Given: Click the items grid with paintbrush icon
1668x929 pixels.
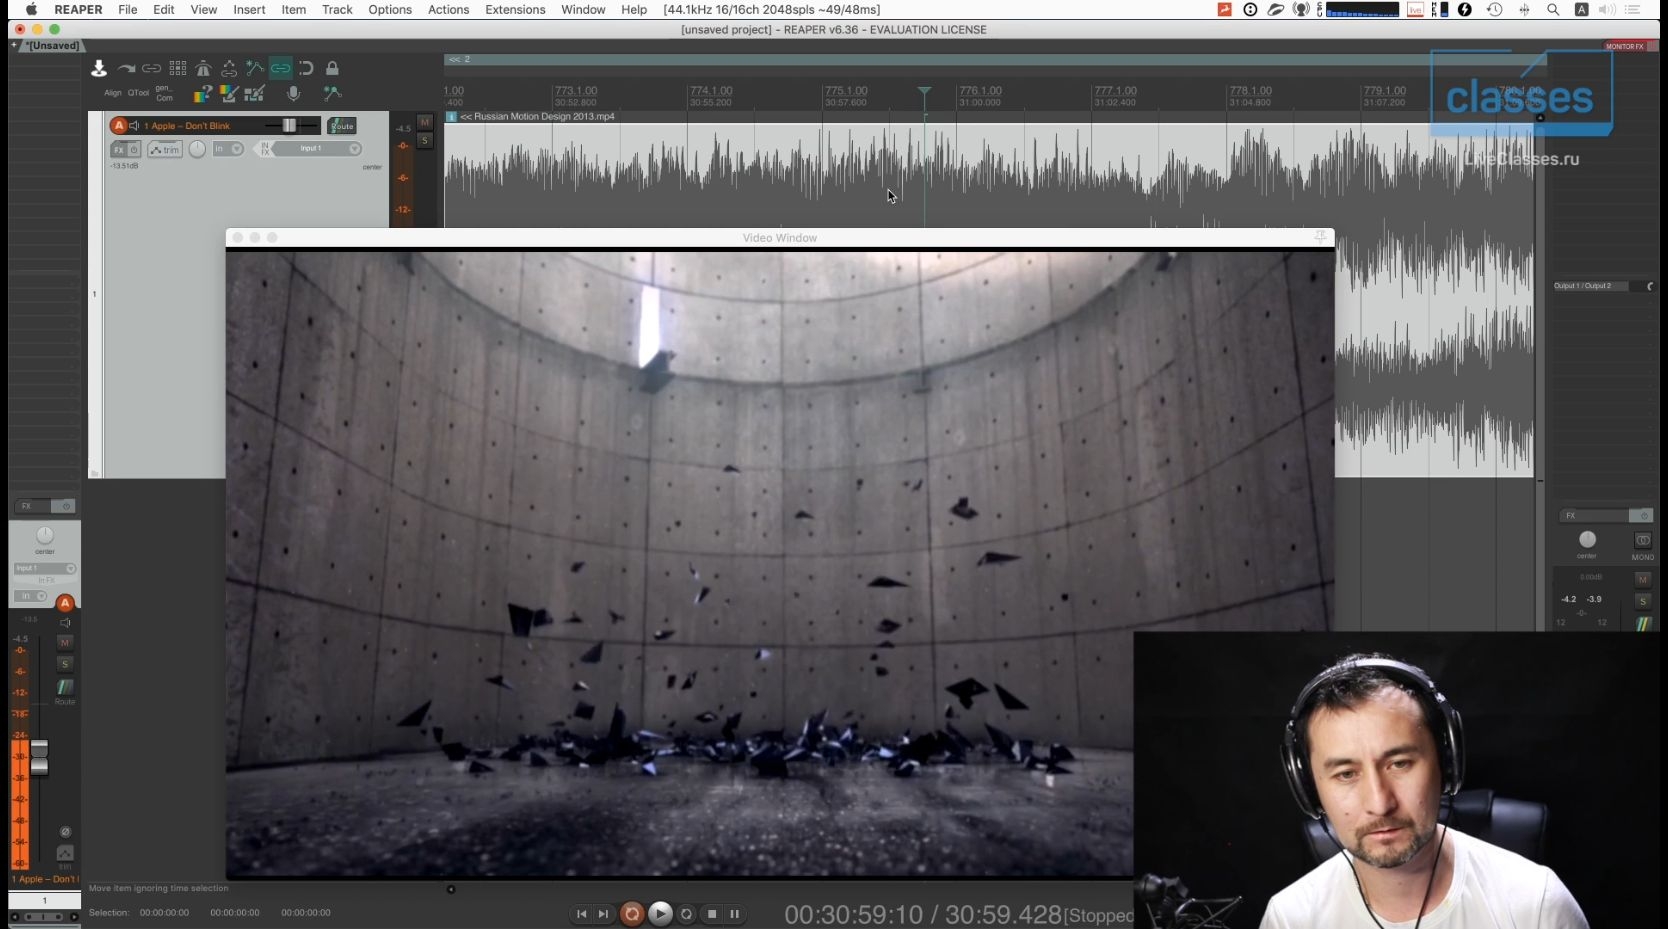Looking at the screenshot, I should pos(255,93).
